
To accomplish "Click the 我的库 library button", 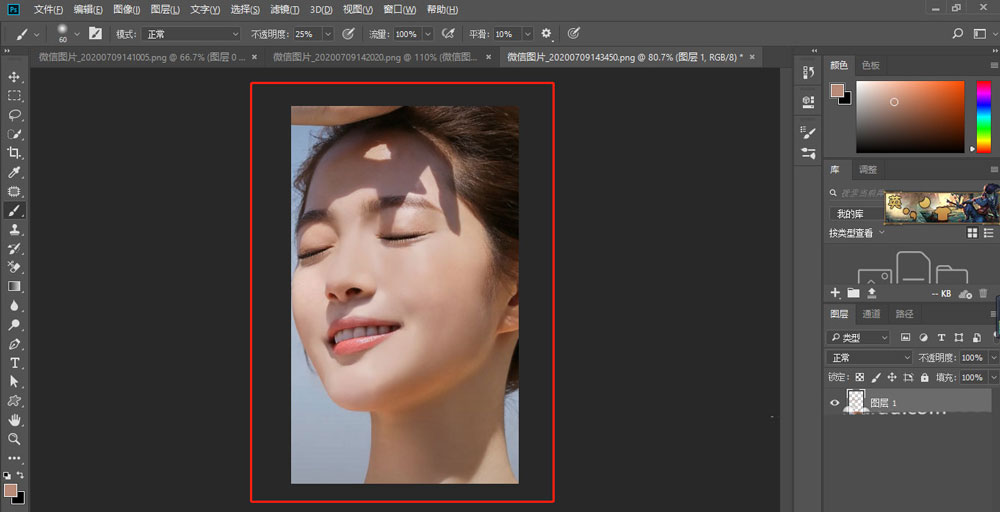I will (x=851, y=214).
